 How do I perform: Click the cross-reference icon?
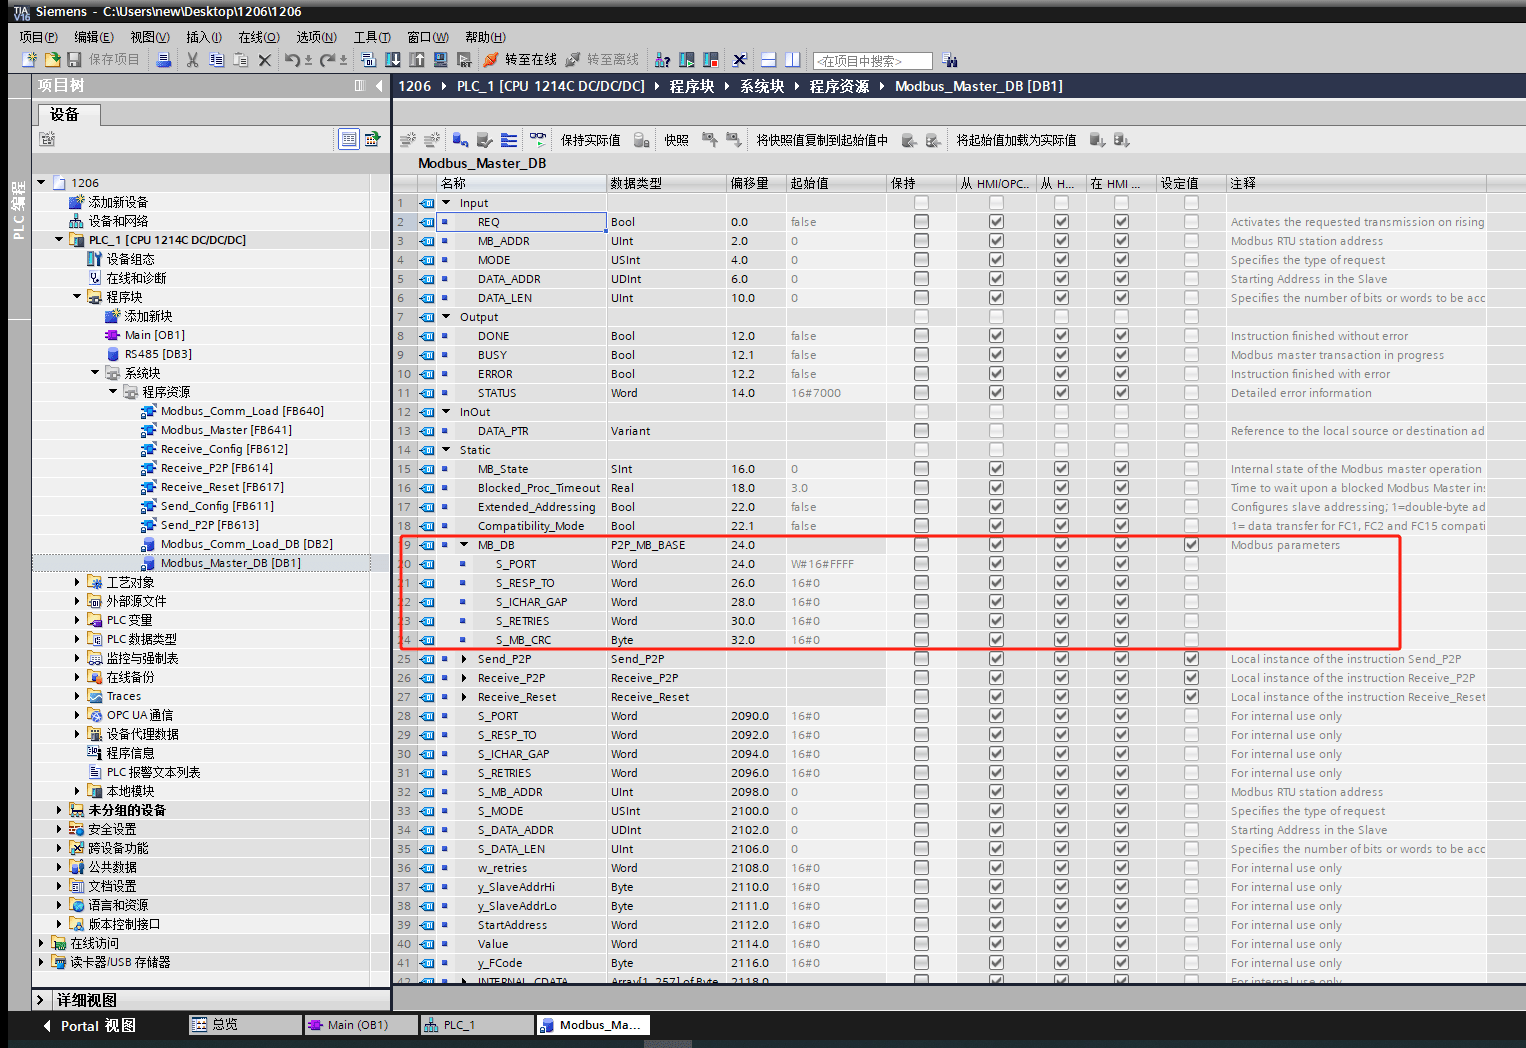pos(740,60)
